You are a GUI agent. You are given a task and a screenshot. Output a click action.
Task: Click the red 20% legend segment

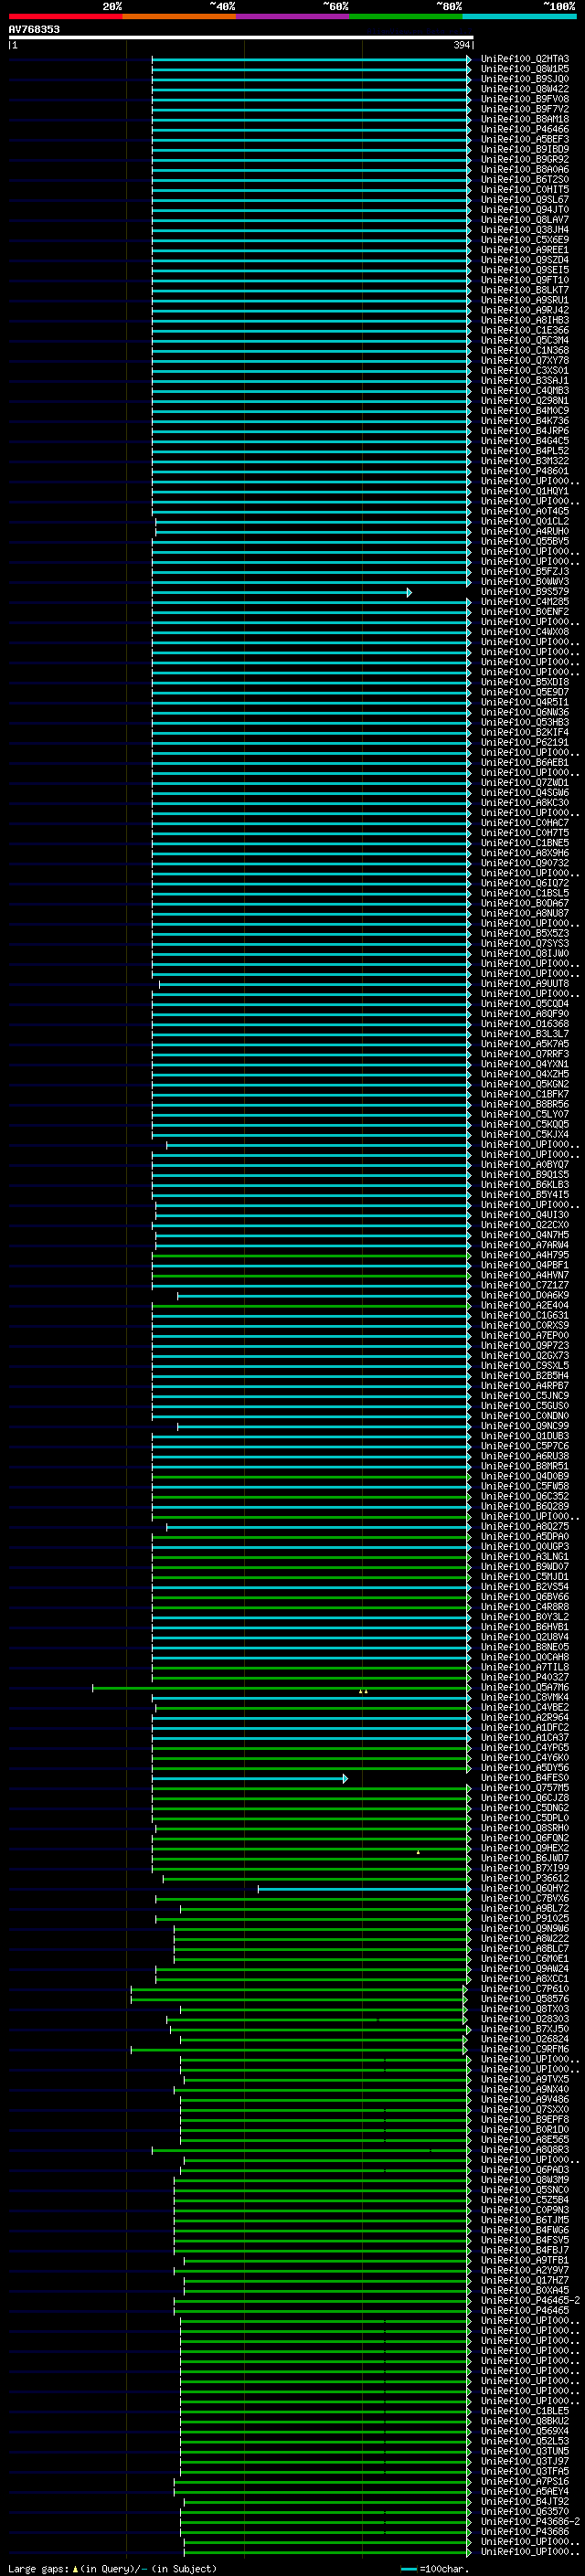point(65,16)
